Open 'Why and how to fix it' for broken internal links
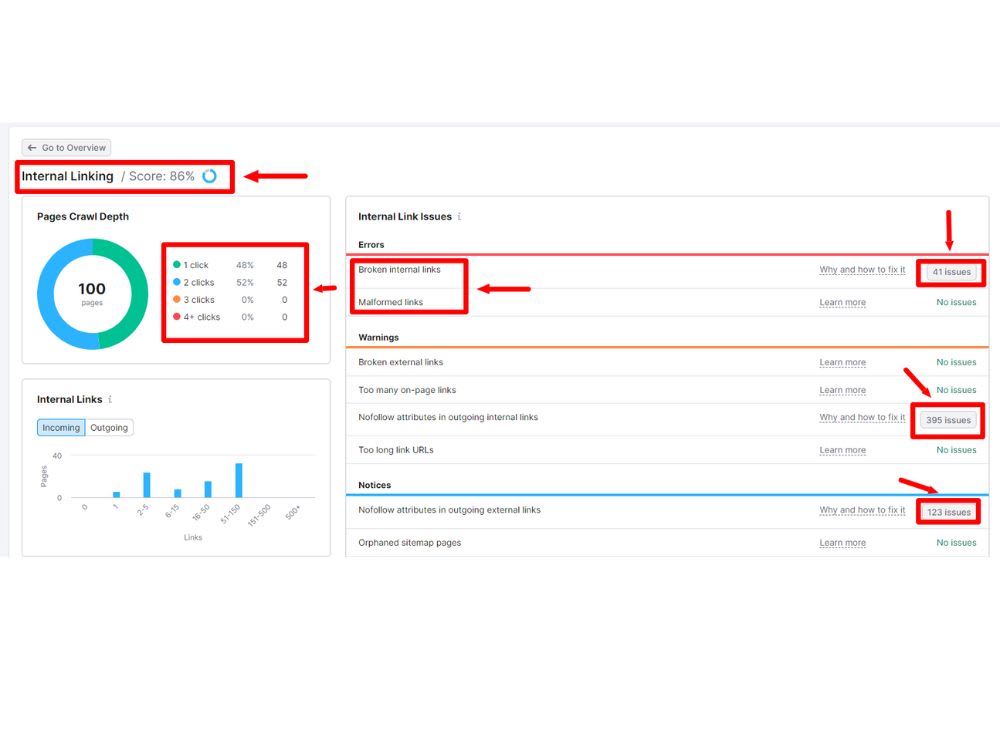 (862, 270)
